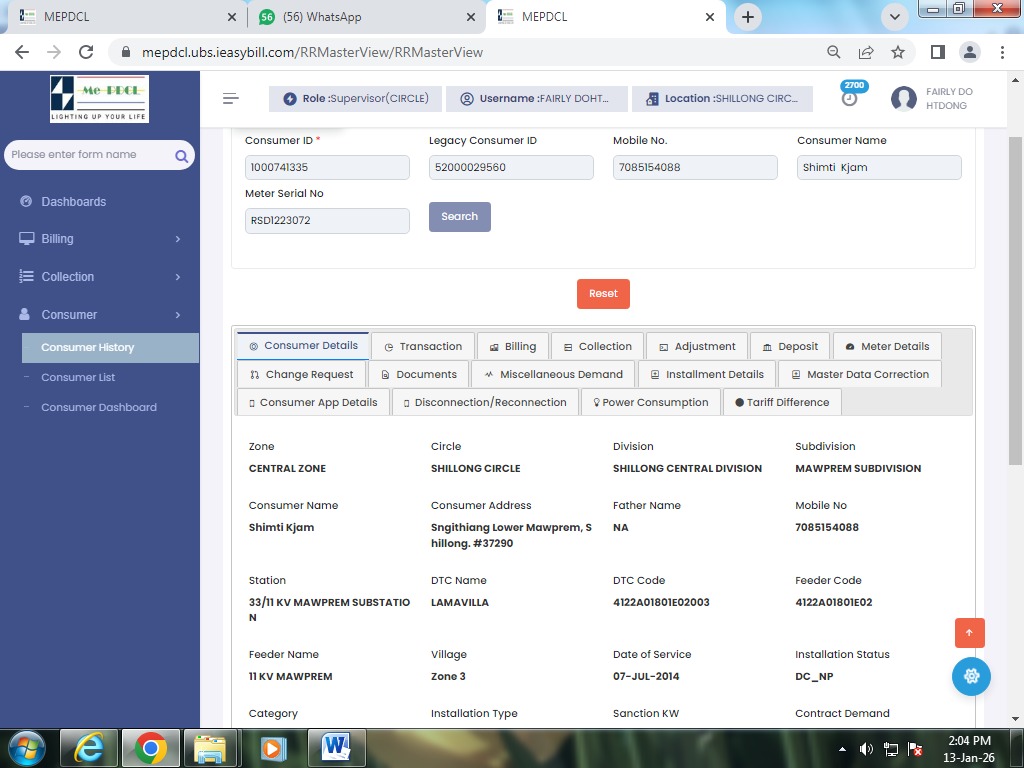
Task: Open Windows Start button
Action: [x=27, y=748]
